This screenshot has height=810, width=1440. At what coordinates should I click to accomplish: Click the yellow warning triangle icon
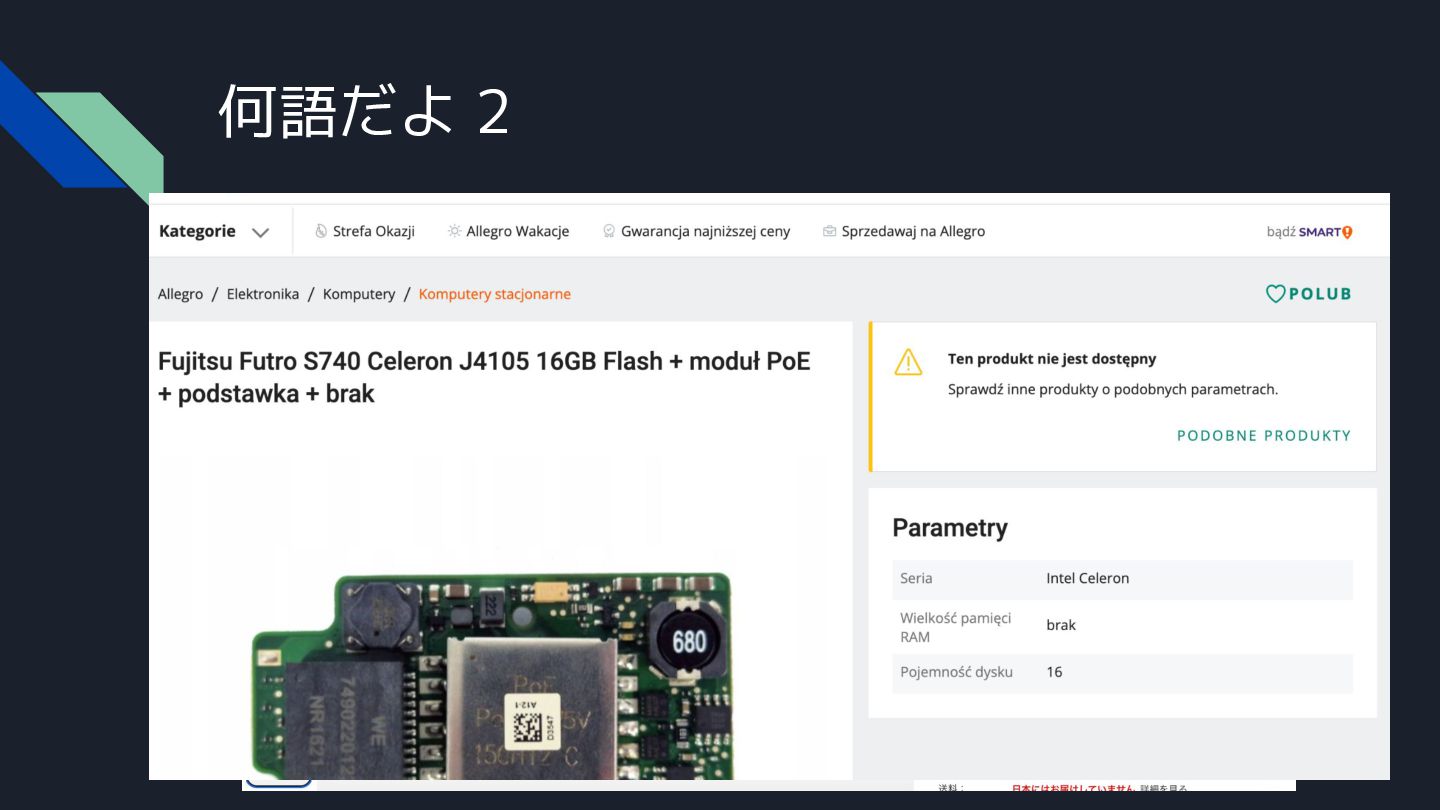click(908, 361)
